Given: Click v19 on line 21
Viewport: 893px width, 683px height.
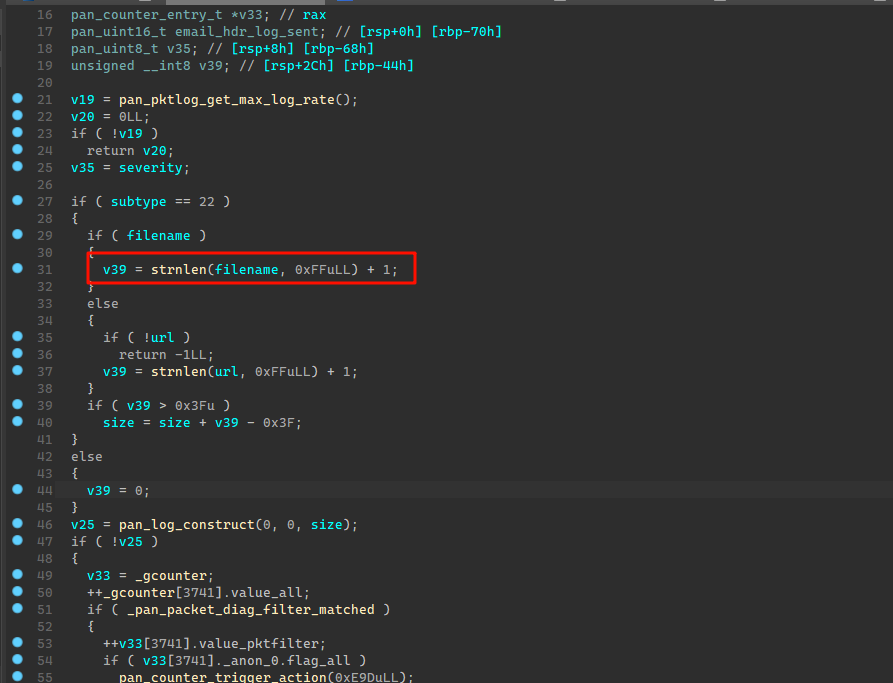Looking at the screenshot, I should 83,100.
